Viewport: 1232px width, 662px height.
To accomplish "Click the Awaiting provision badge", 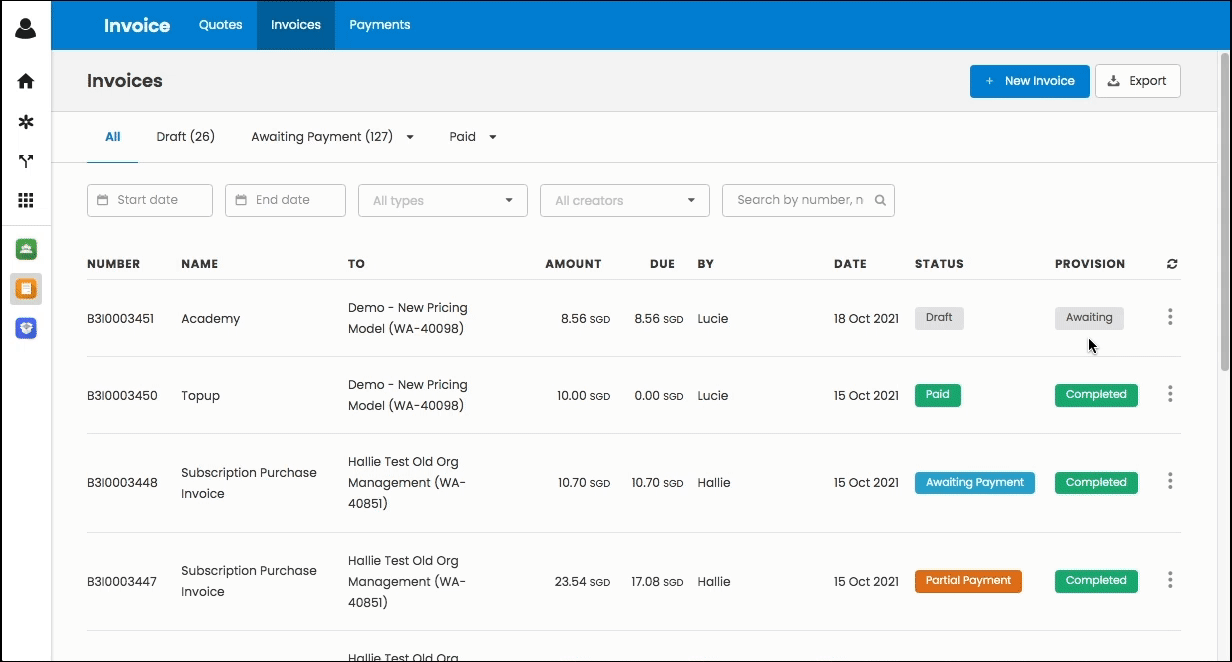I will point(1089,318).
